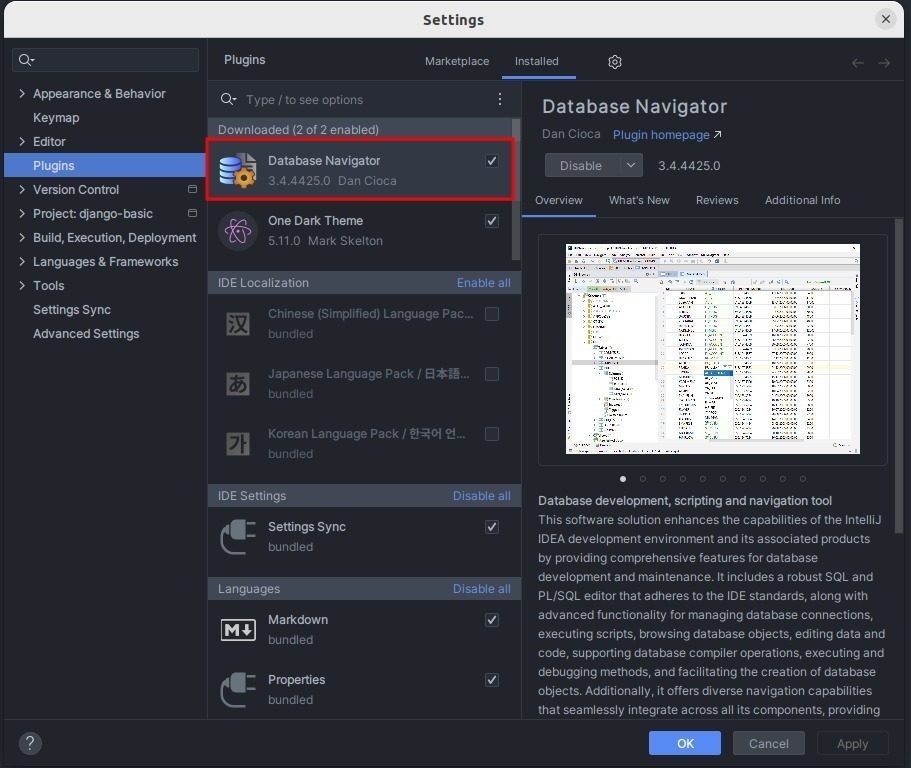Close the Settings dialog with X
This screenshot has height=768, width=911.
point(885,19)
